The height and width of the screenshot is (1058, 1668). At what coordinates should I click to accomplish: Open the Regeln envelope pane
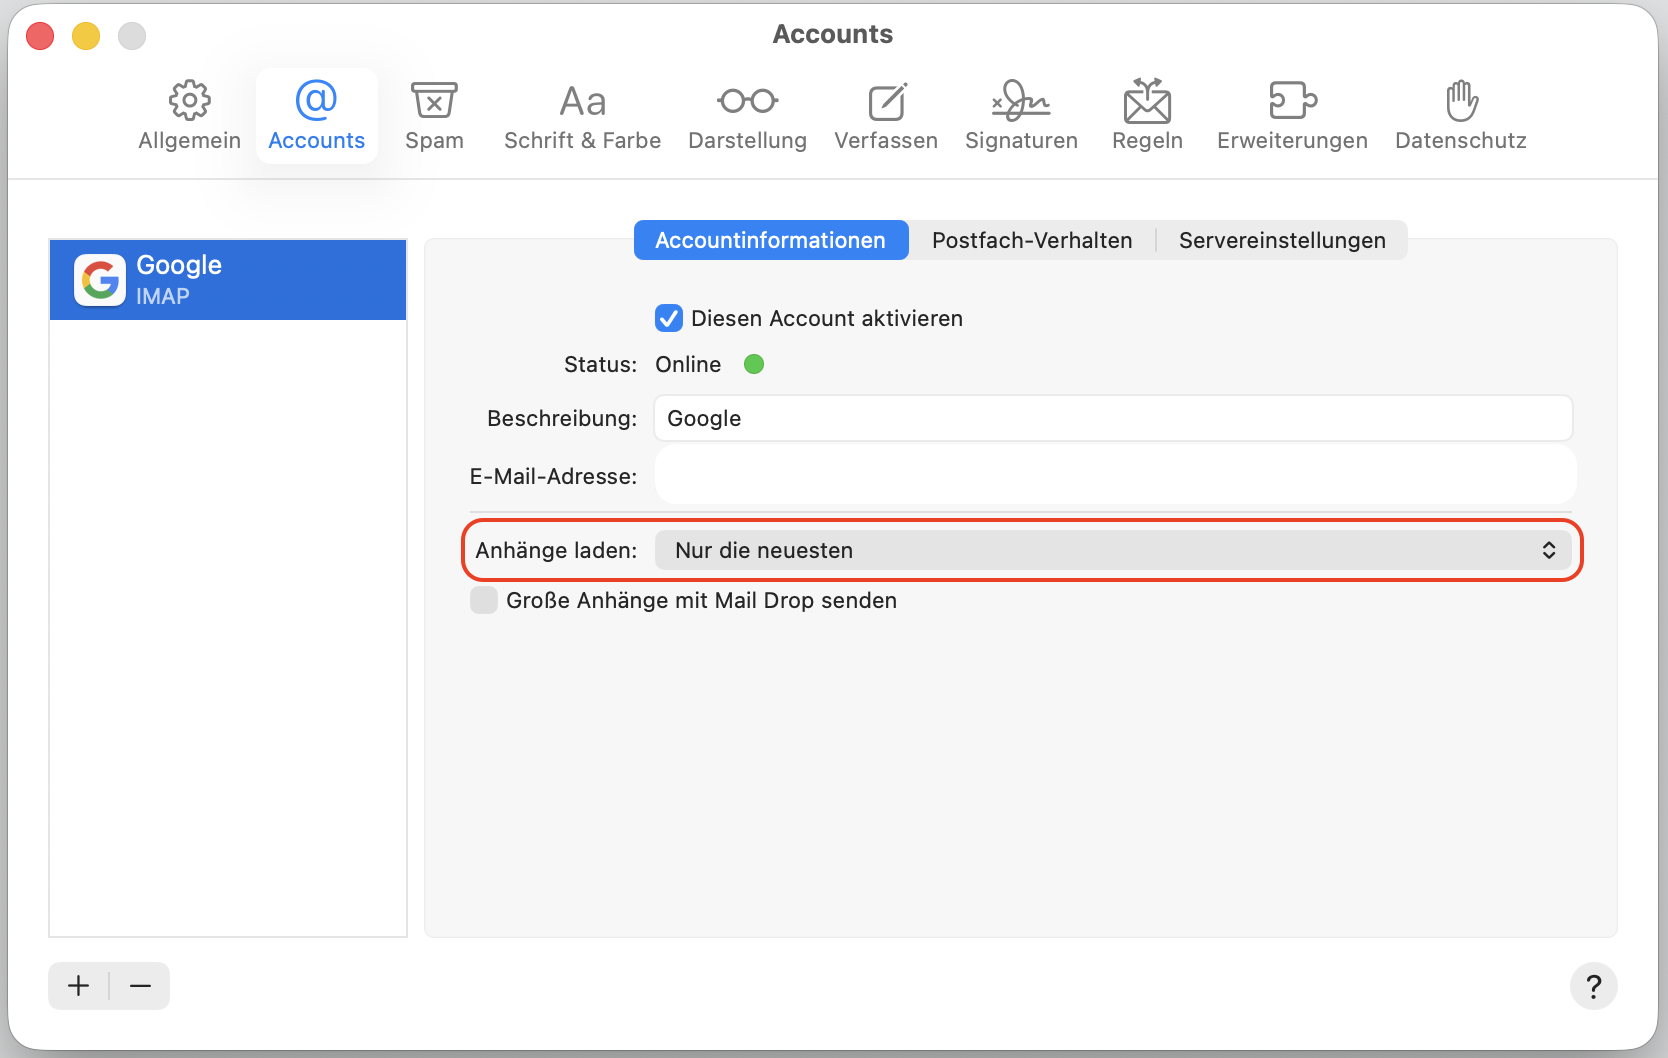tap(1147, 116)
